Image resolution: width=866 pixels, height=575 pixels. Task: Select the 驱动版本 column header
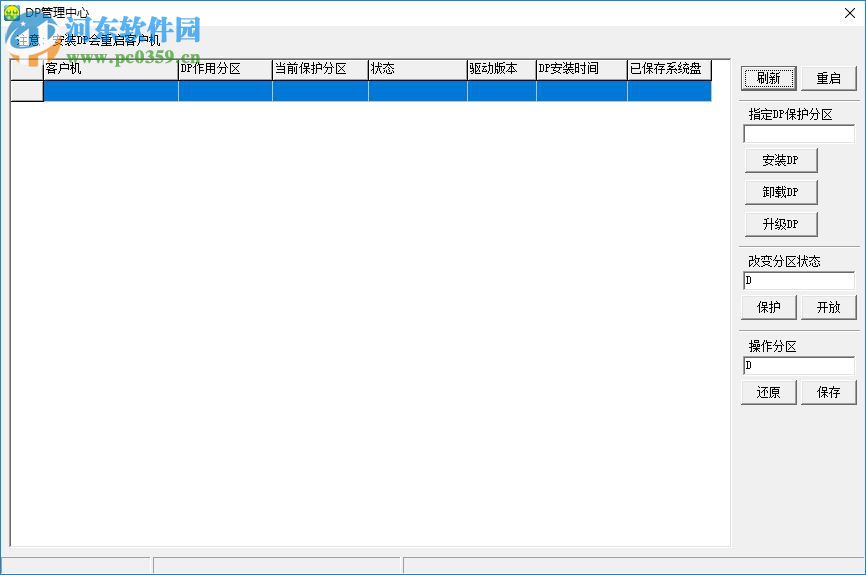click(x=502, y=70)
